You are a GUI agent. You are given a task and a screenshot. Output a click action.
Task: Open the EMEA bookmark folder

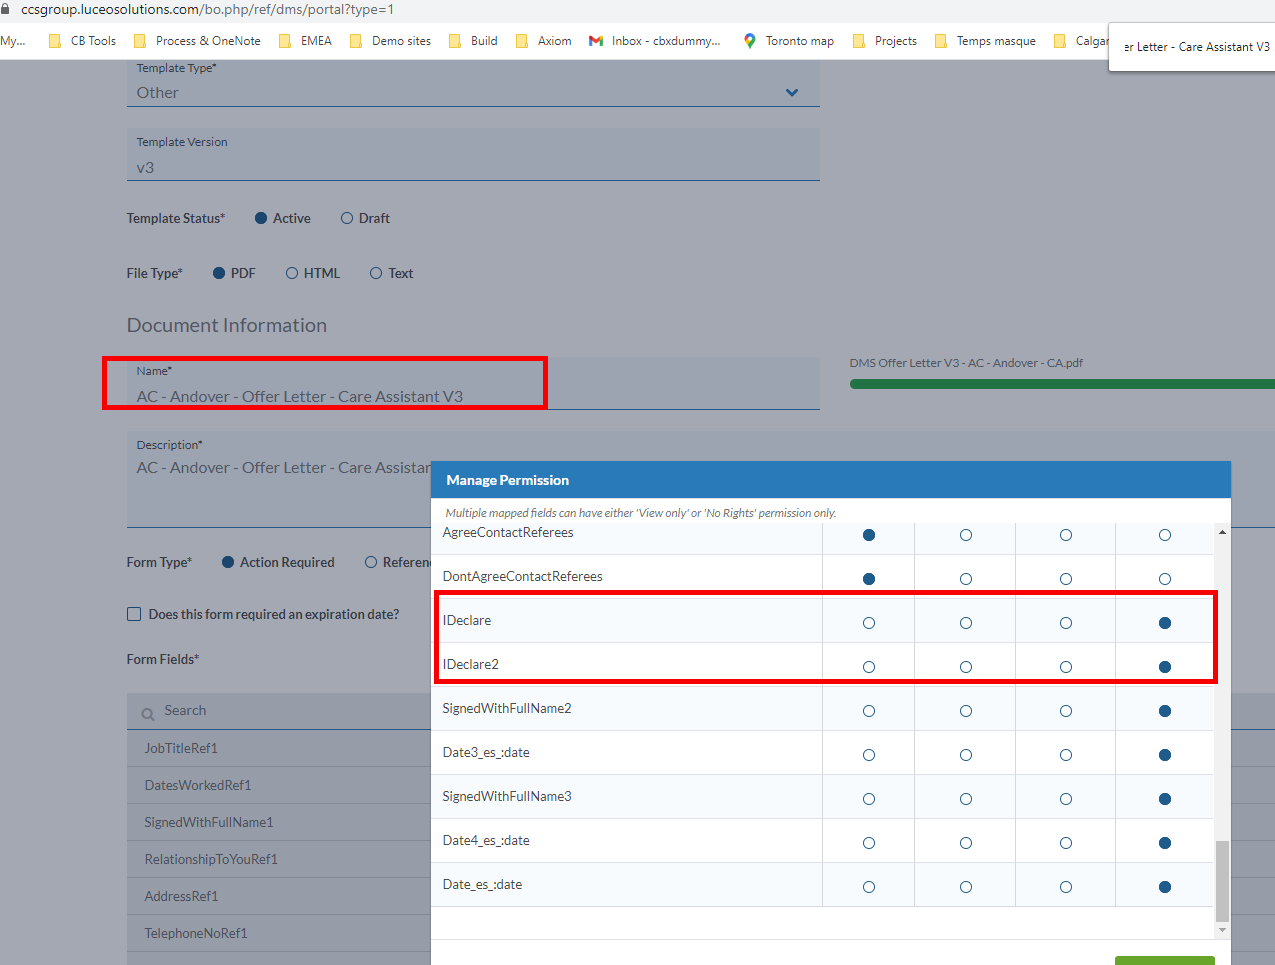pos(305,41)
